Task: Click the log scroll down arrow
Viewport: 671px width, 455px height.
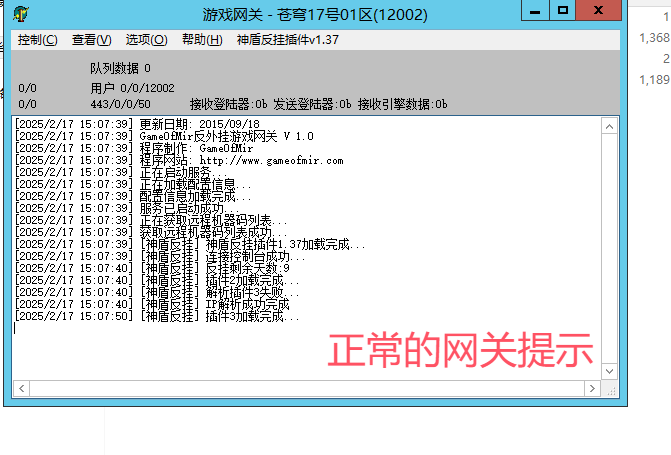Action: [609, 371]
